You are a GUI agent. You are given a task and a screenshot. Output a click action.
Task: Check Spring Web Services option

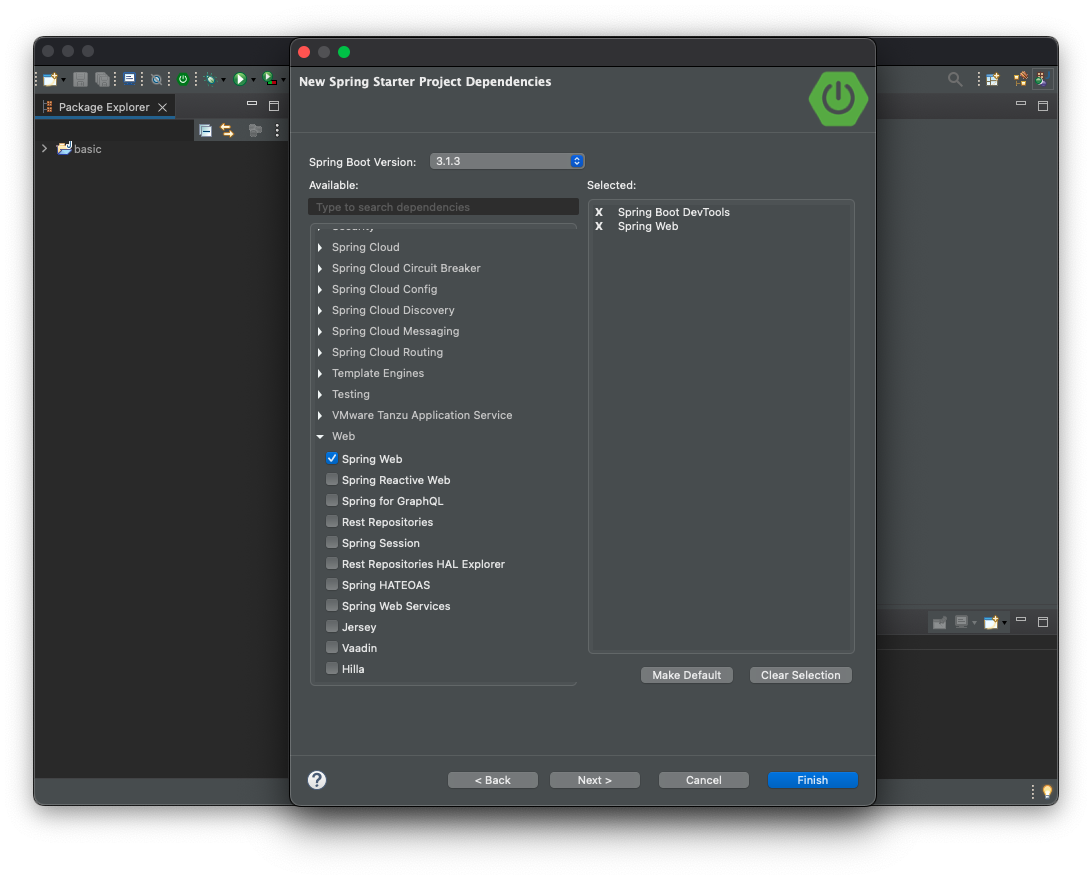click(332, 605)
